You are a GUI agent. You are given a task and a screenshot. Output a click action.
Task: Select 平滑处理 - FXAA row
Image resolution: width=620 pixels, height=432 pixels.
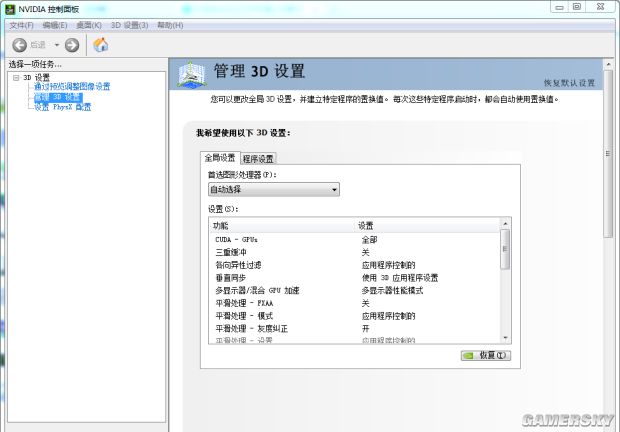pyautogui.click(x=355, y=303)
